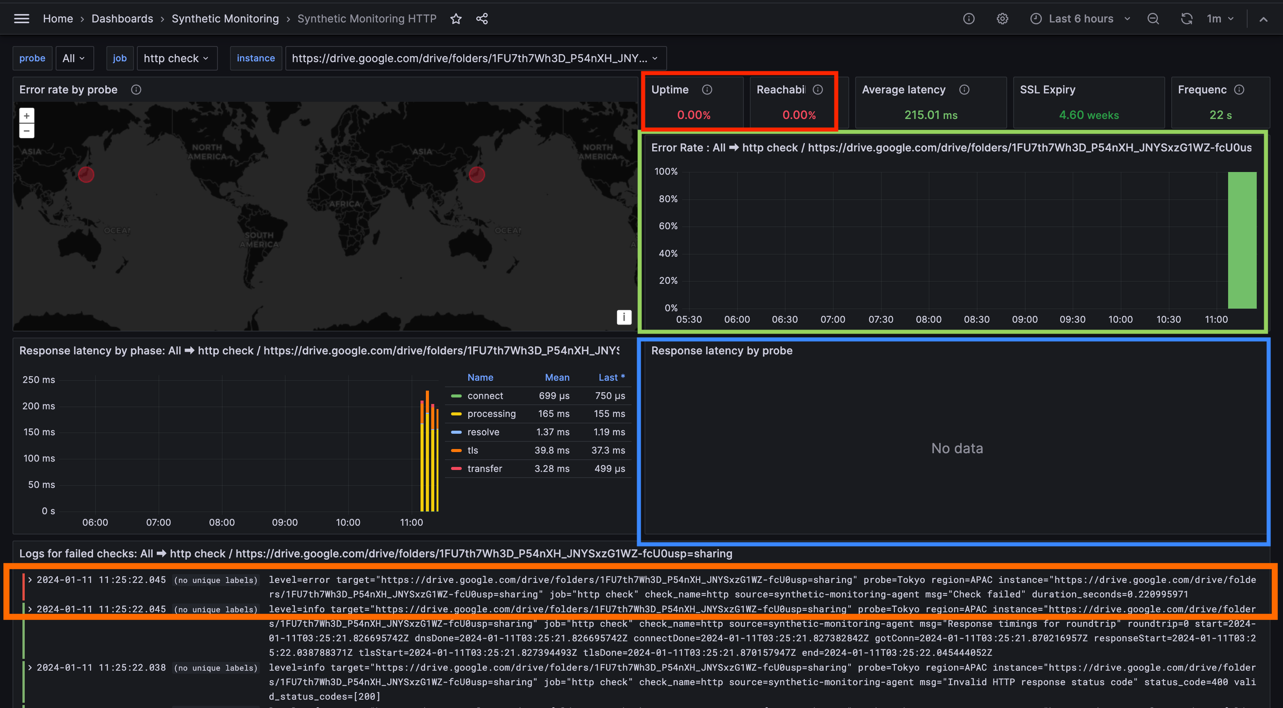Toggle connect series in legend

click(485, 396)
